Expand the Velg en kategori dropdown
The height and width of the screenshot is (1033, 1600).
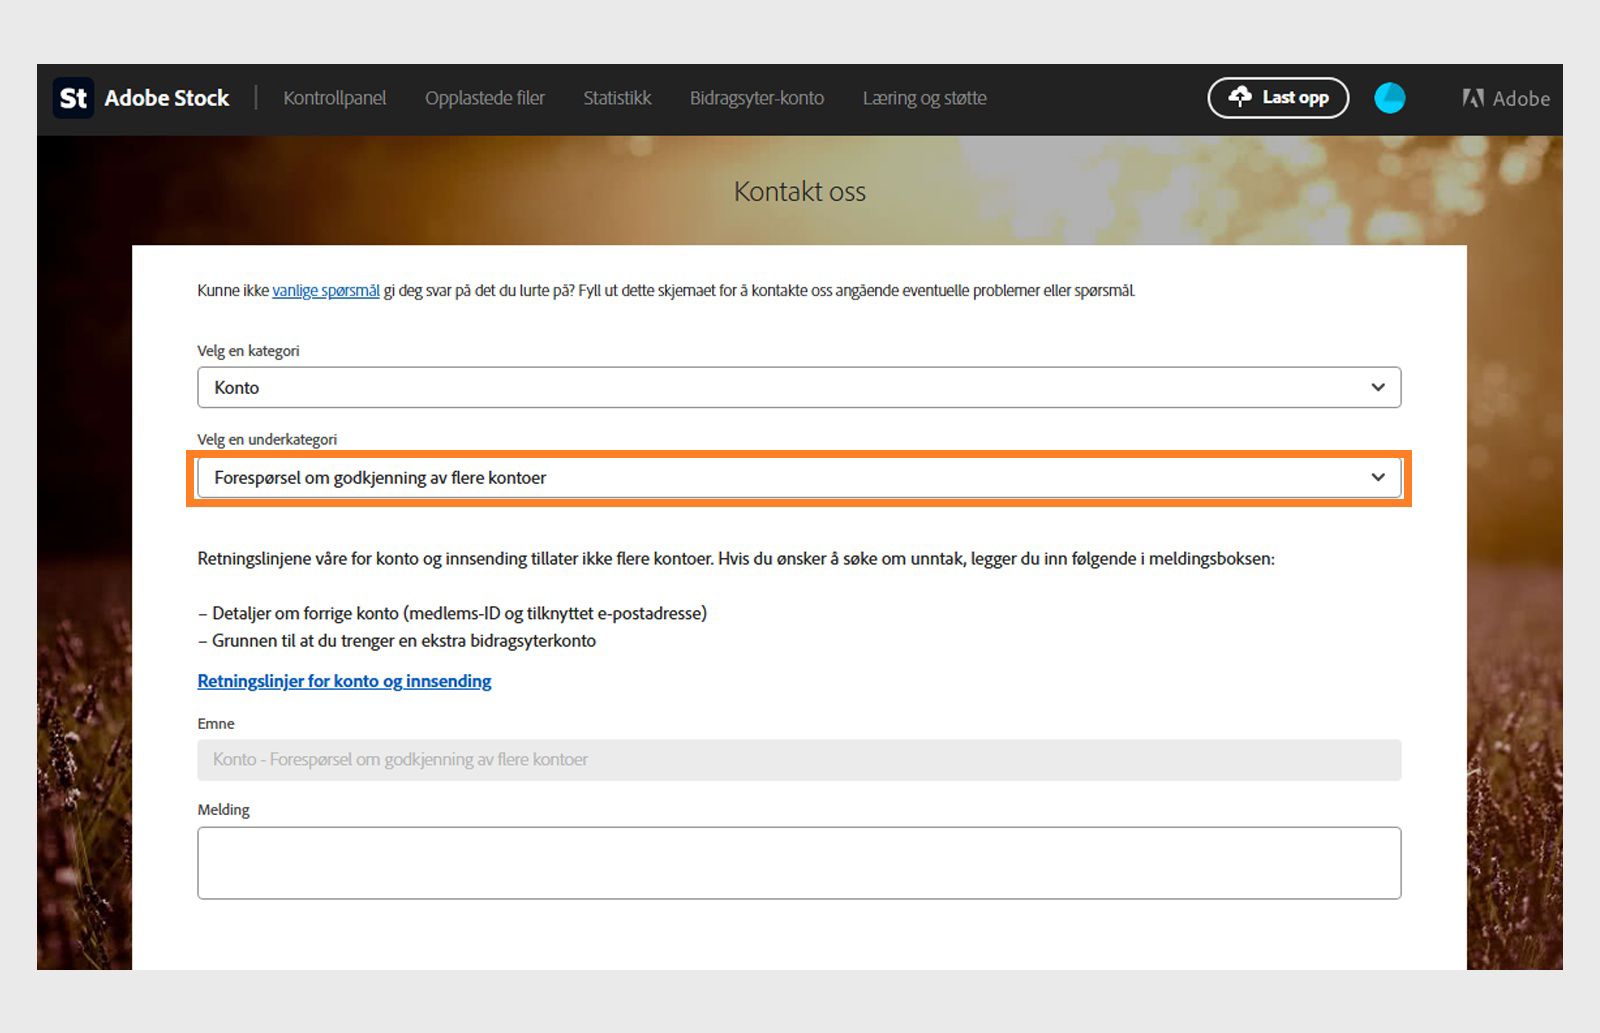point(799,387)
